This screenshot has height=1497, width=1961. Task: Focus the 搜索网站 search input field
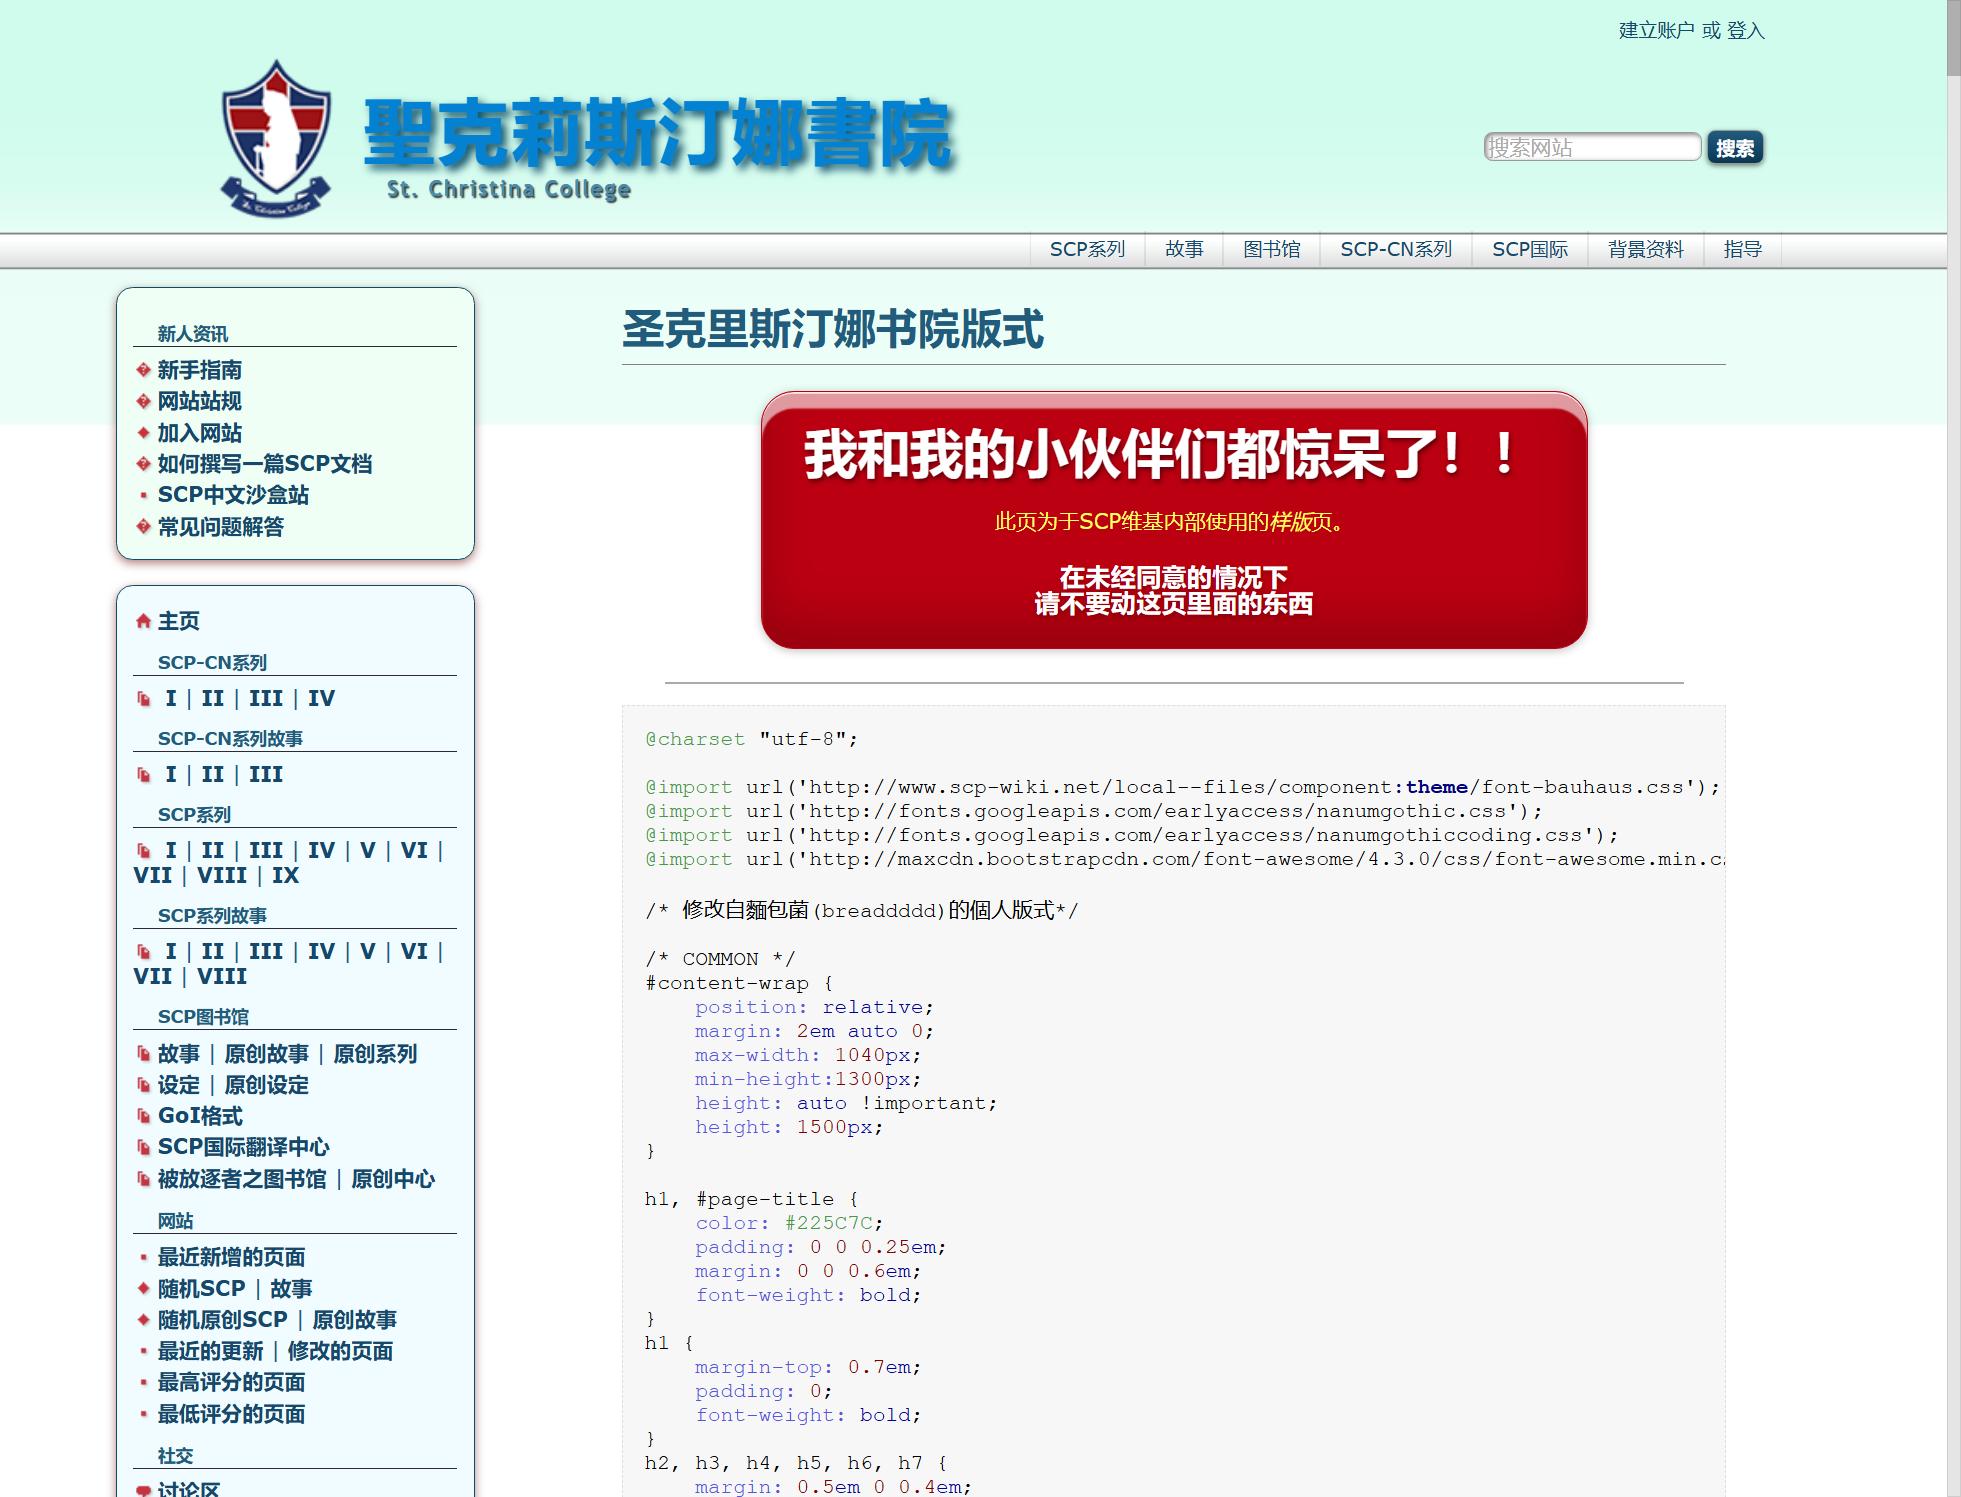point(1591,148)
